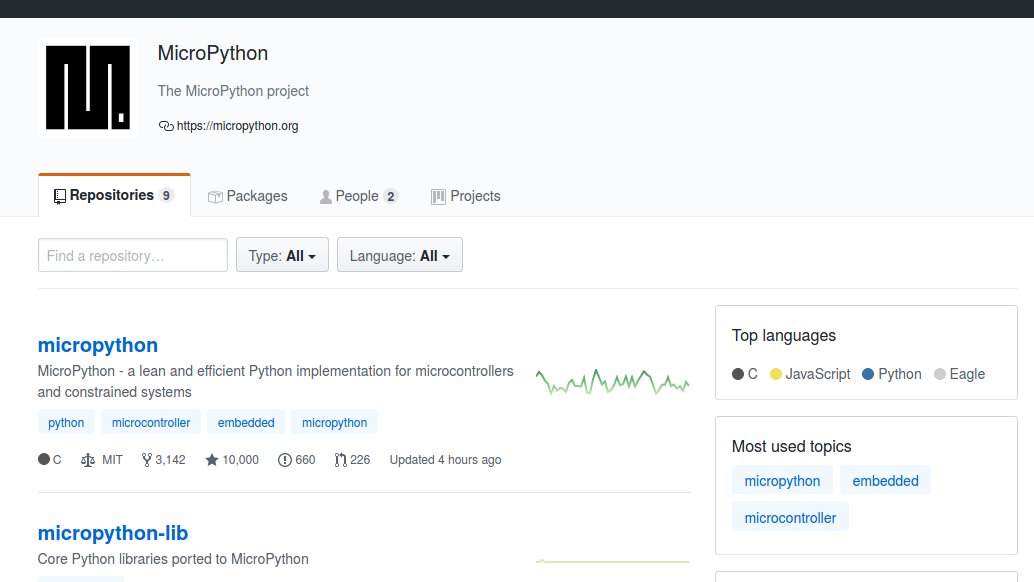Click the MIT license scale icon

pos(88,460)
